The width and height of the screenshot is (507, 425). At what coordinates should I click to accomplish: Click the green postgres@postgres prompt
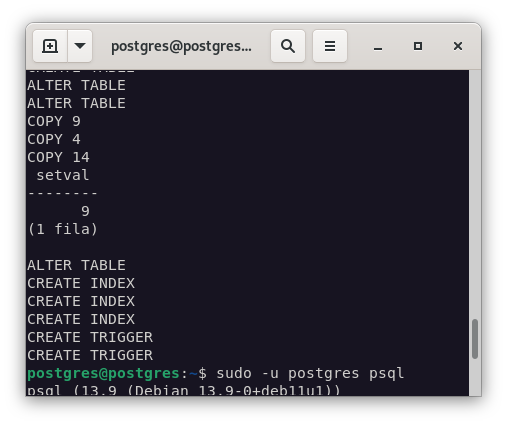[x=104, y=373]
